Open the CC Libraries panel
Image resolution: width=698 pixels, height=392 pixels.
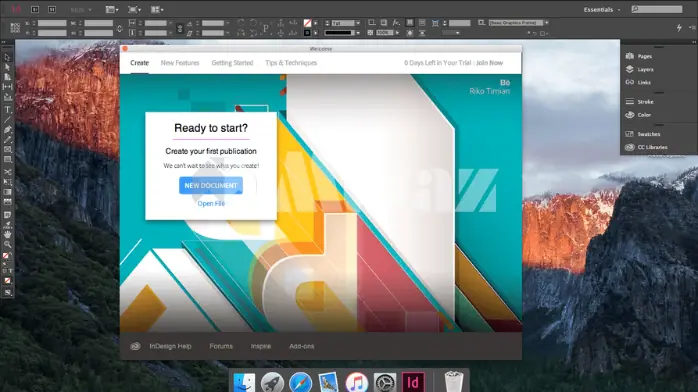point(646,147)
